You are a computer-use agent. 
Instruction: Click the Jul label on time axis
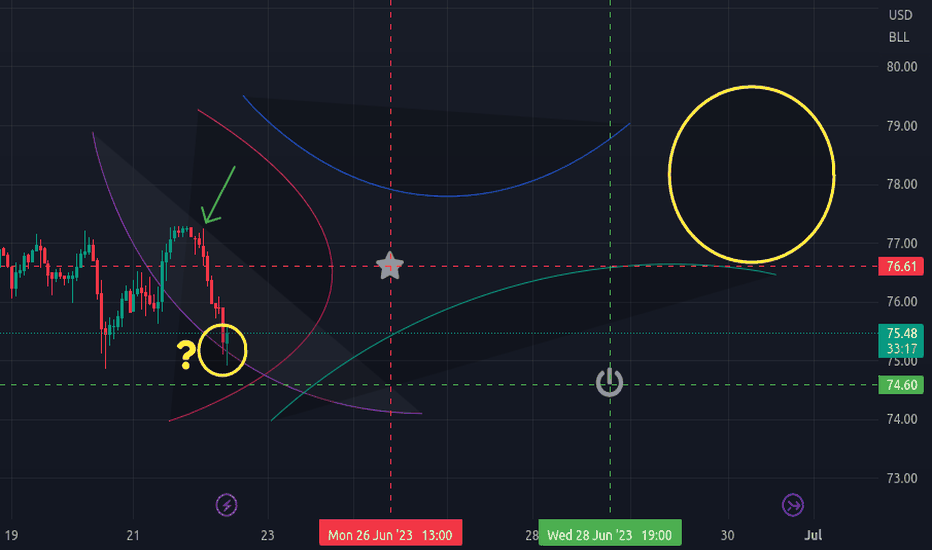pos(813,535)
